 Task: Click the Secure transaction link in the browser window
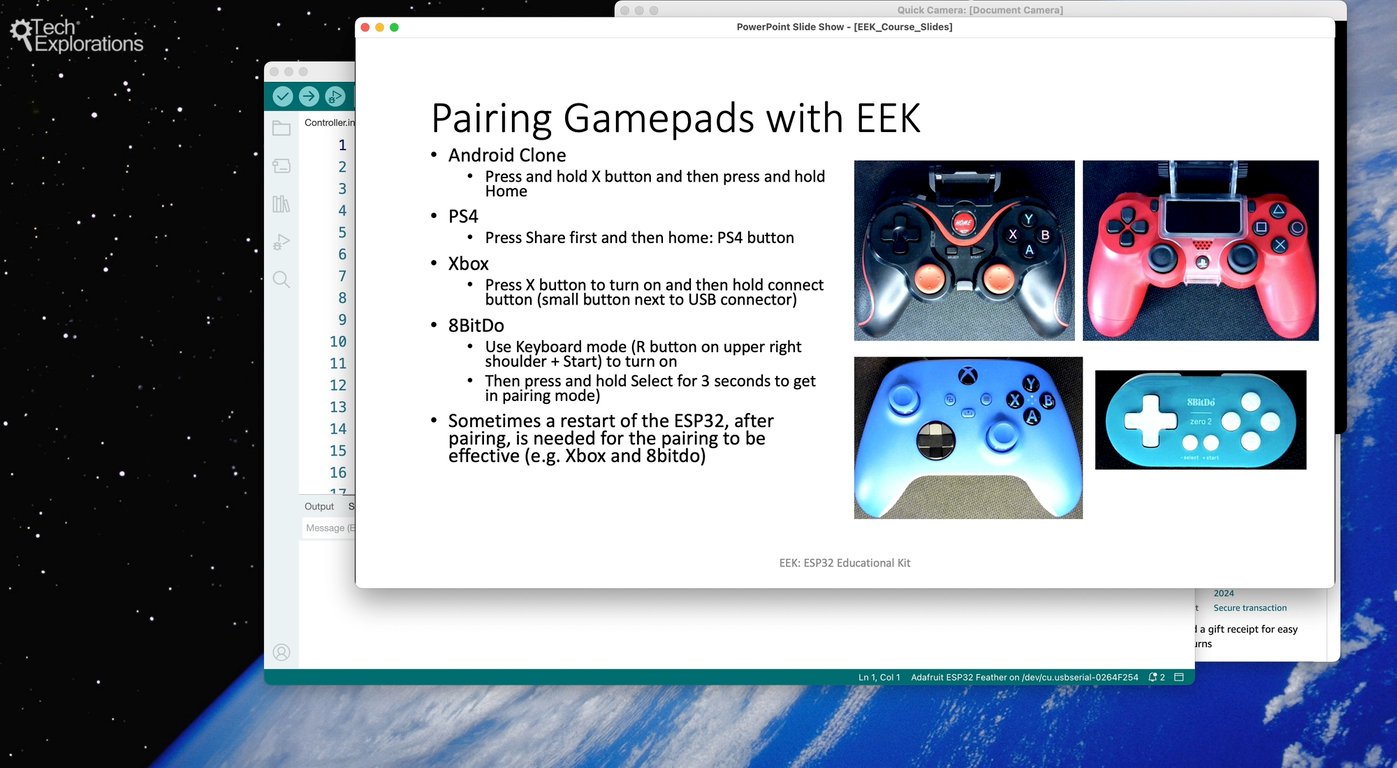point(1250,608)
